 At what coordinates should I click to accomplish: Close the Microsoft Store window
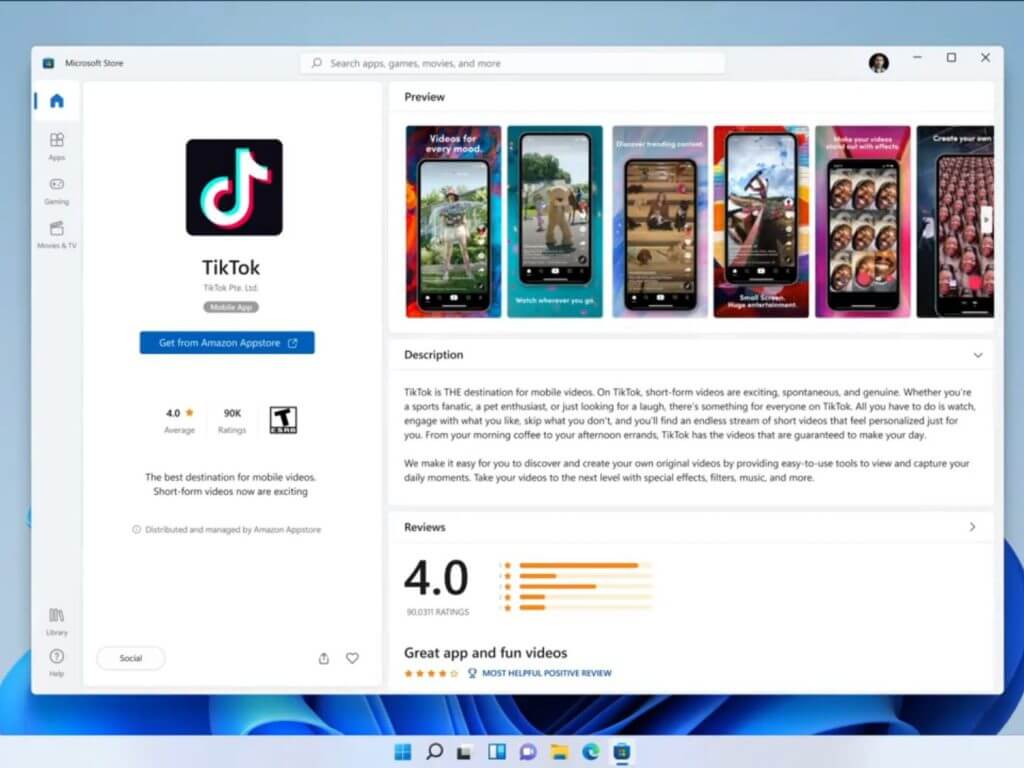pyautogui.click(x=985, y=57)
